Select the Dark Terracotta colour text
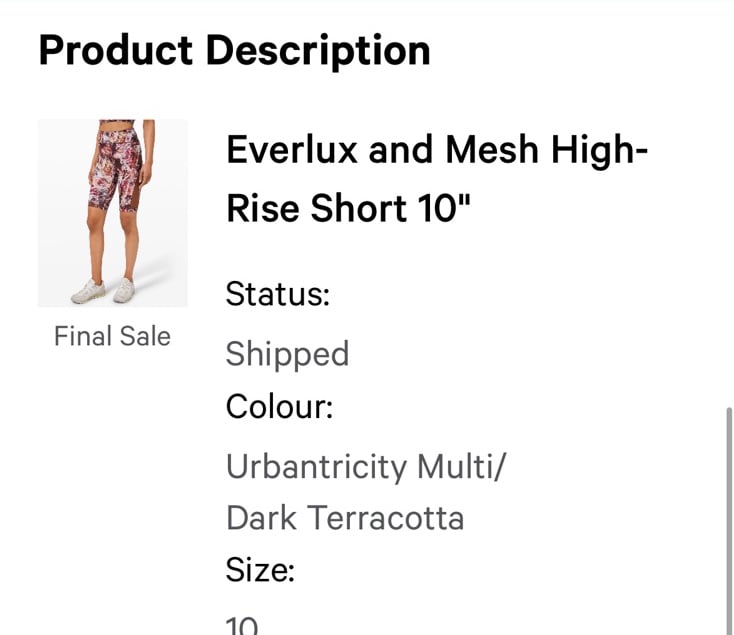Image resolution: width=734 pixels, height=635 pixels. [345, 518]
